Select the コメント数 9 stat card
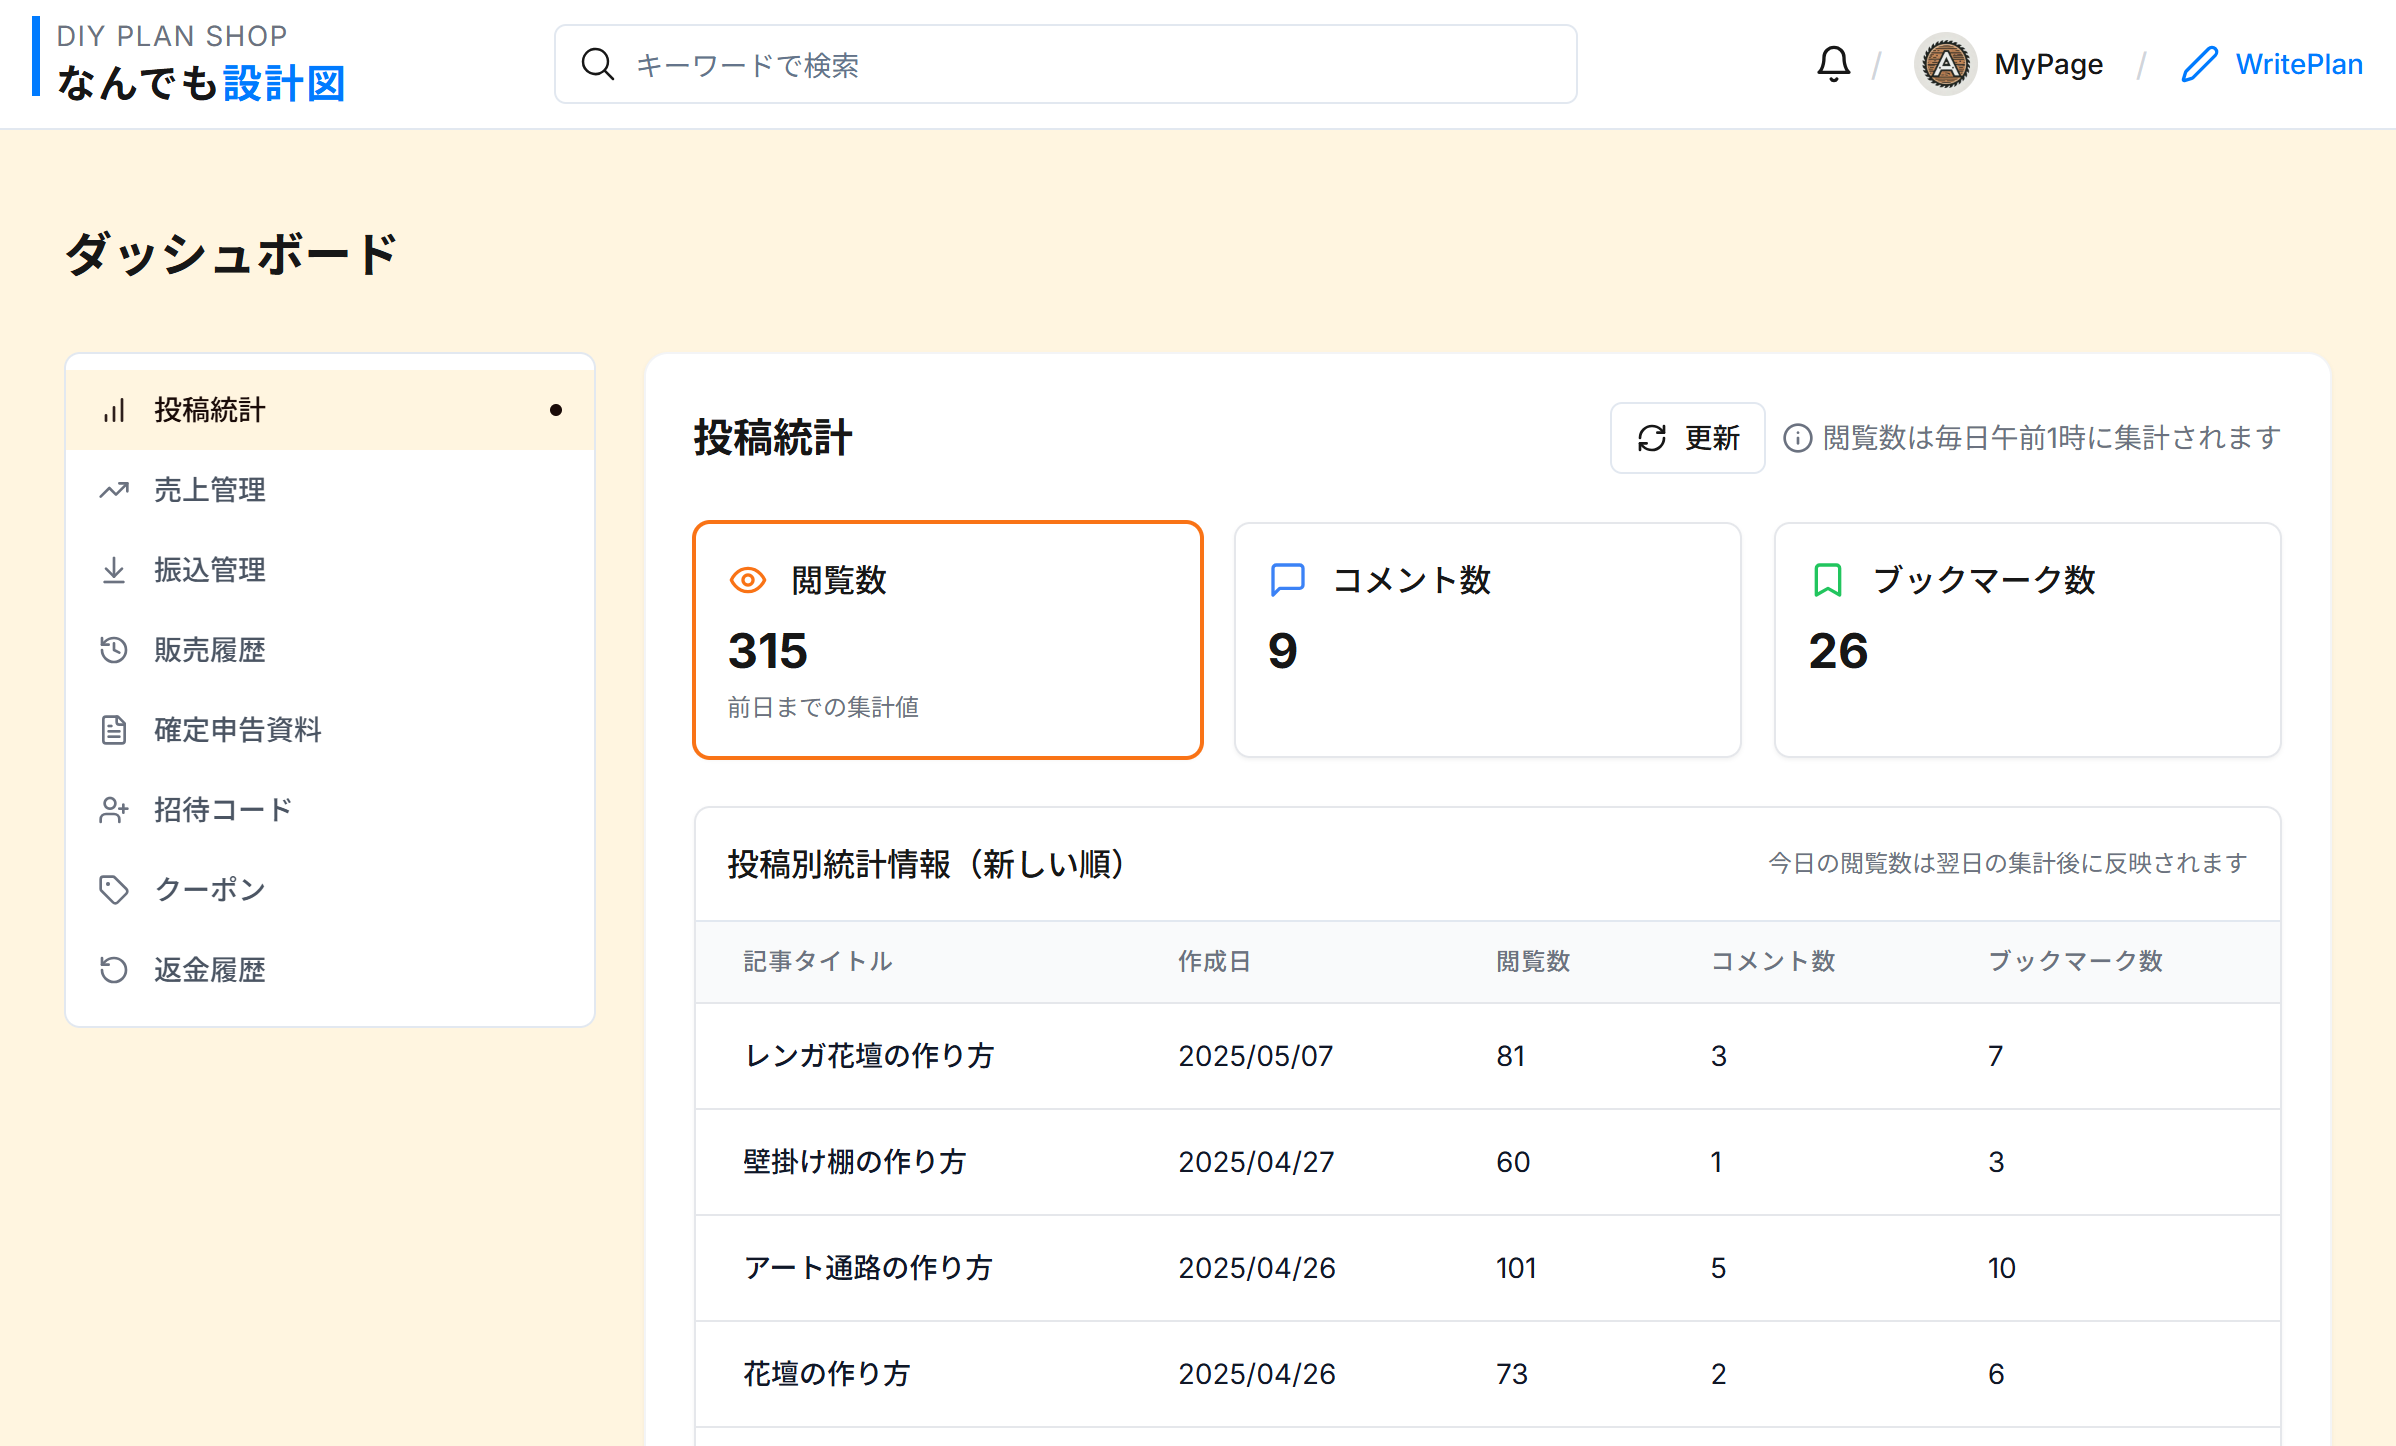Screen dimensions: 2396x1446 pyautogui.click(x=1488, y=640)
